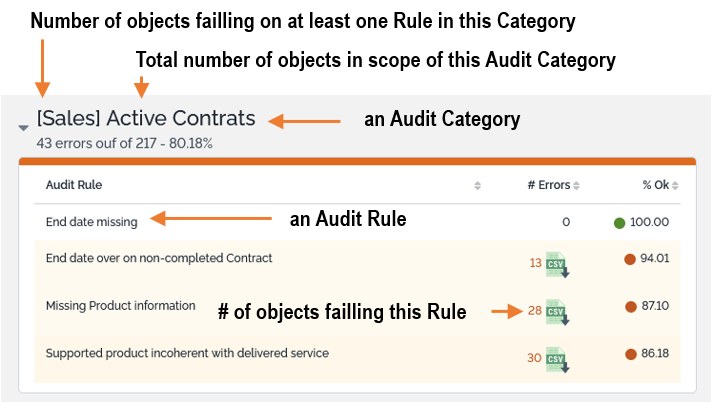Viewport: 711px width, 402px height.
Task: Collapse the [Sales] Active Contrats category arrow
Action: point(23,128)
